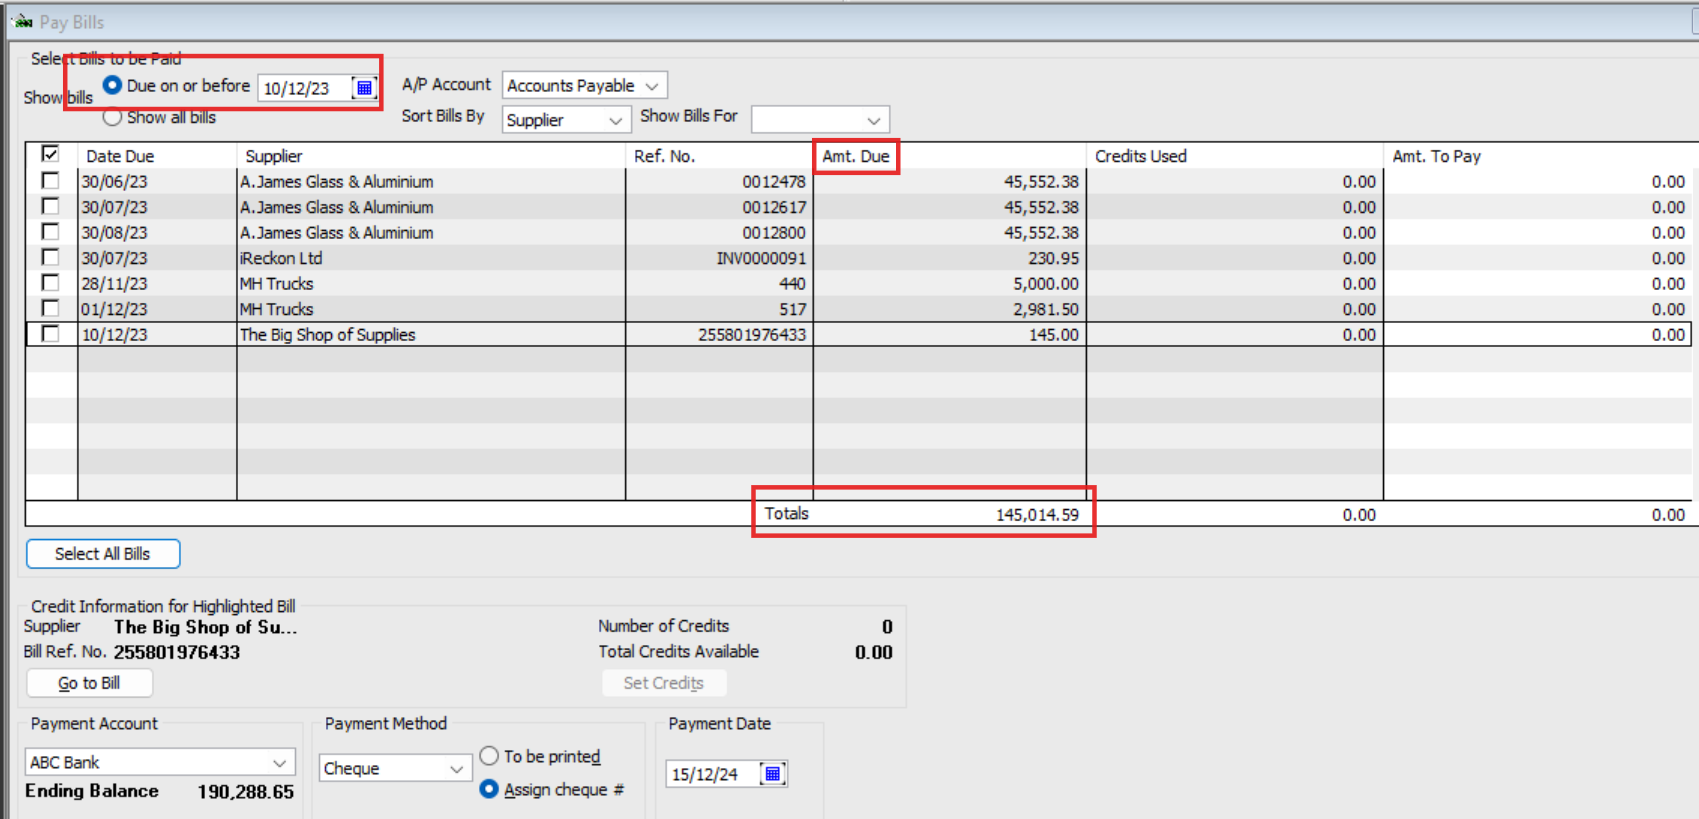Image resolution: width=1699 pixels, height=819 pixels.
Task: Check the iReckon Ltd bill checkbox
Action: (50, 257)
